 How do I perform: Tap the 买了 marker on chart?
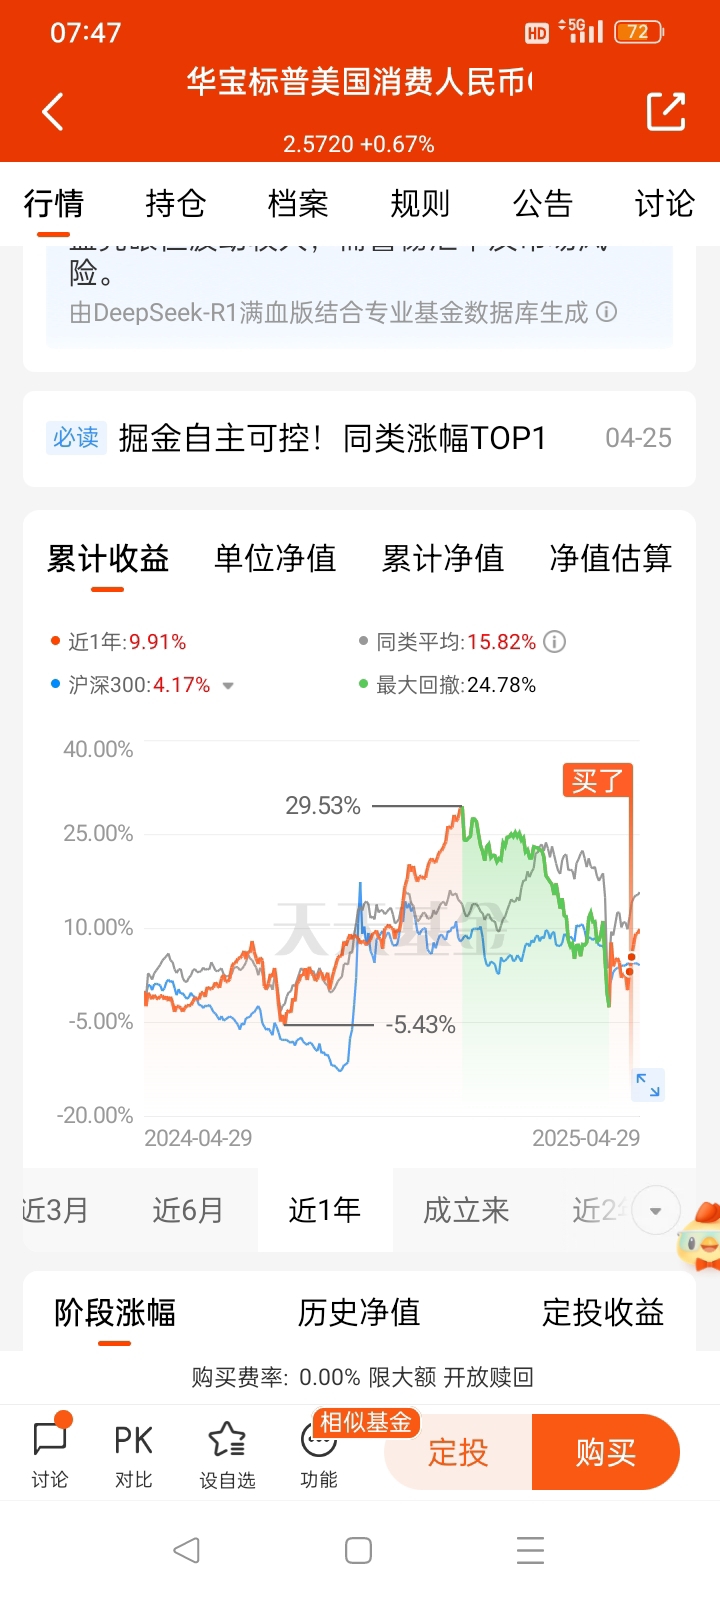(x=597, y=780)
